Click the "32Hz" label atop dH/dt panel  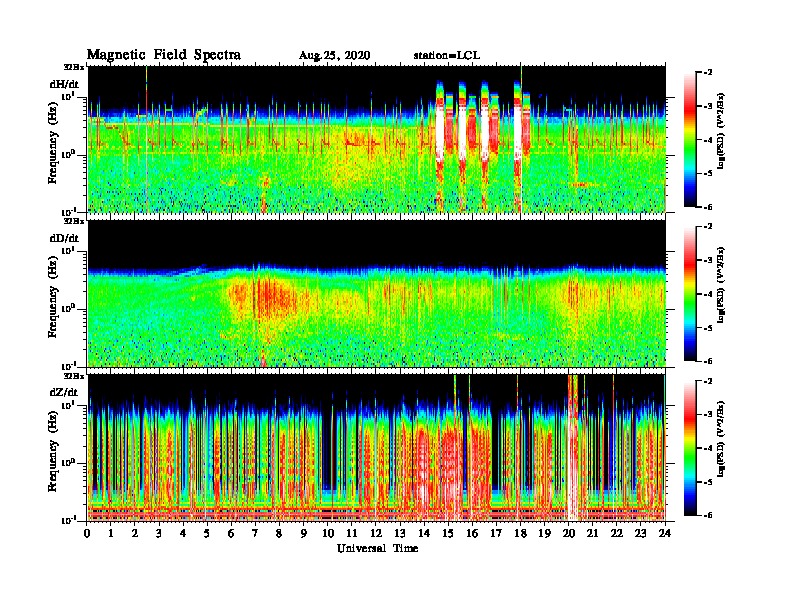coord(74,67)
